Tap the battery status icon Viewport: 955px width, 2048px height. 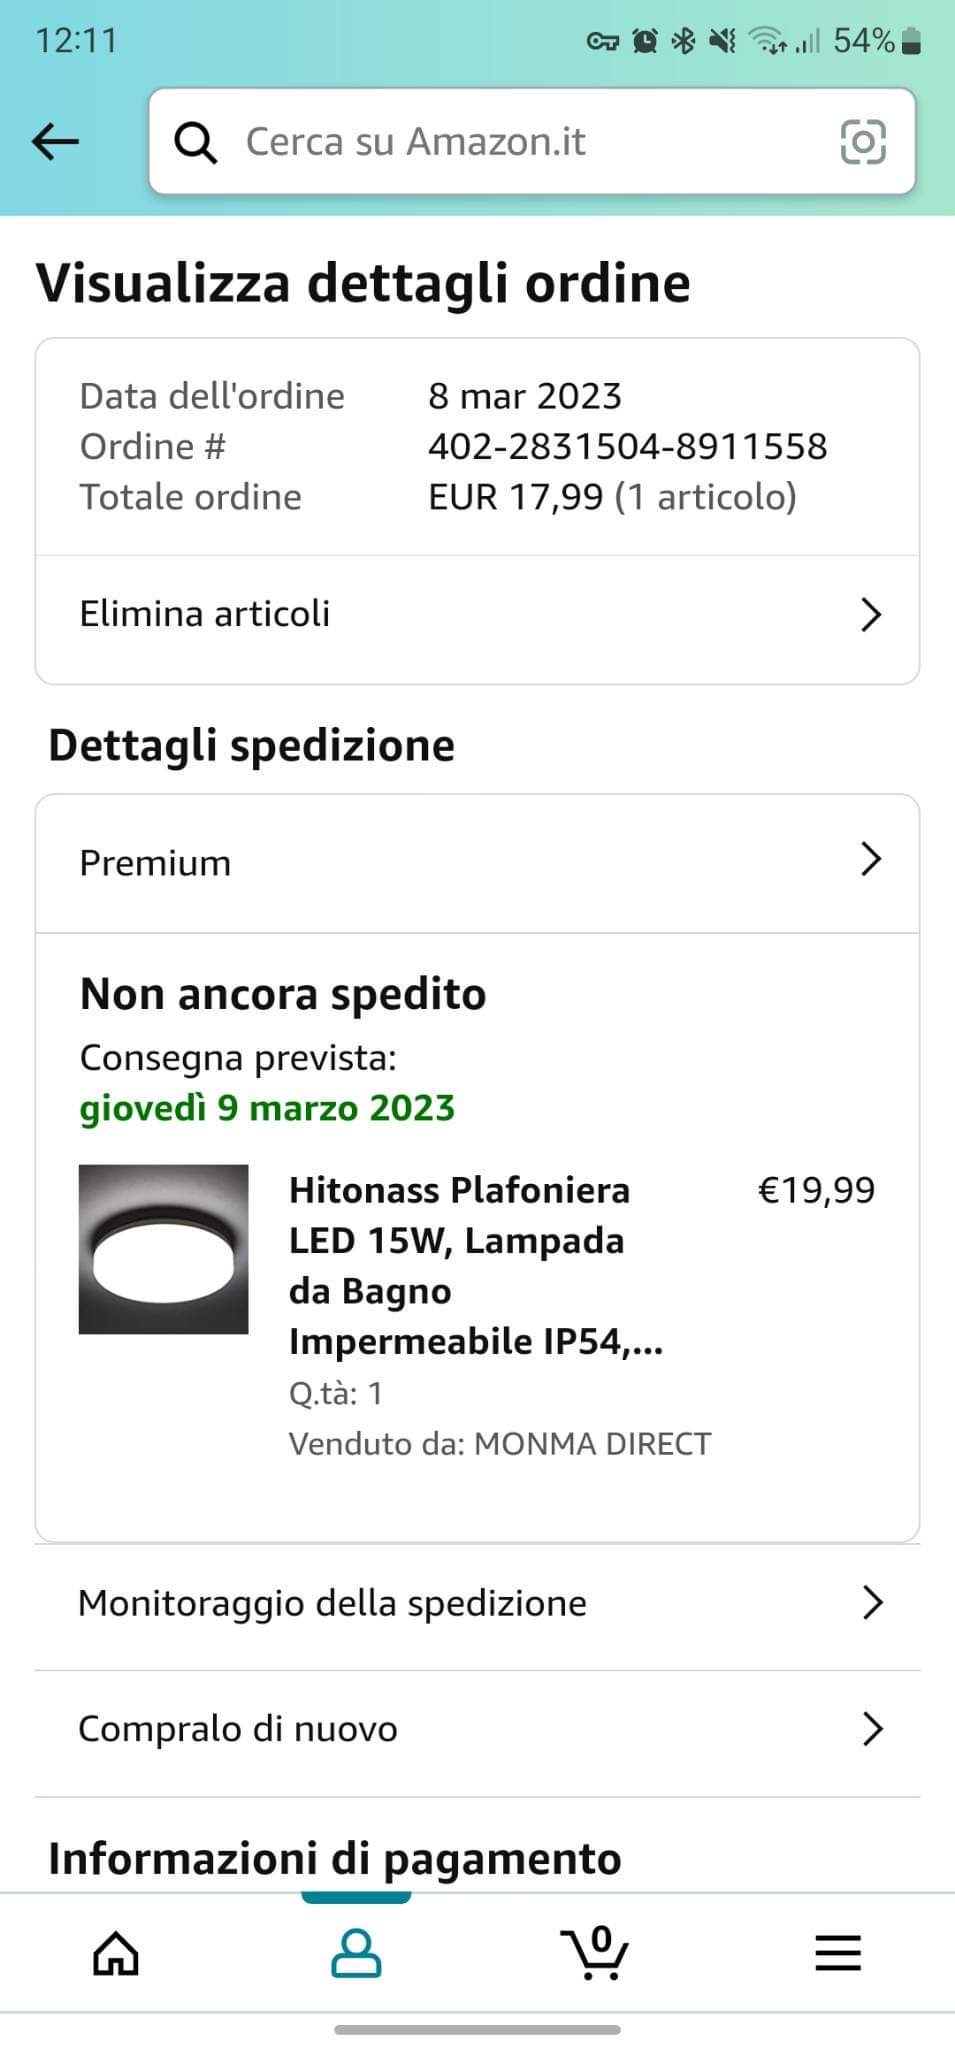tap(910, 41)
